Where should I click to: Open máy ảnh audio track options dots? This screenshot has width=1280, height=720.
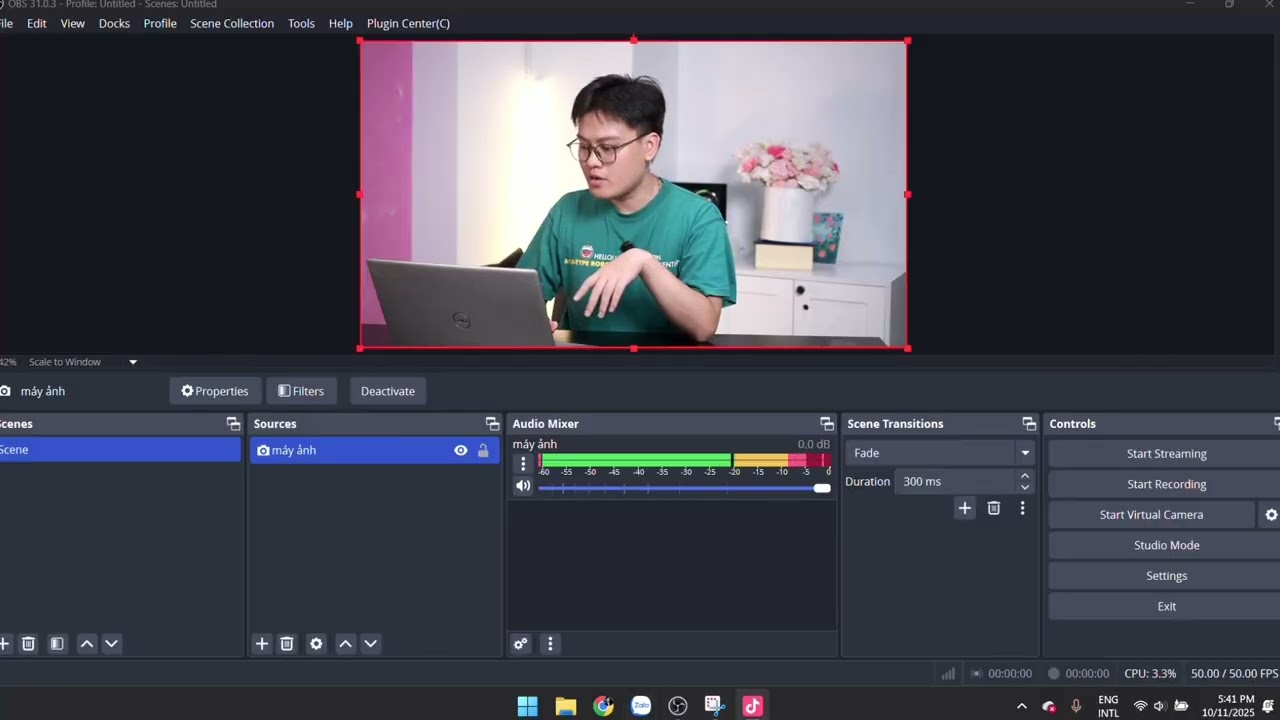coord(522,463)
